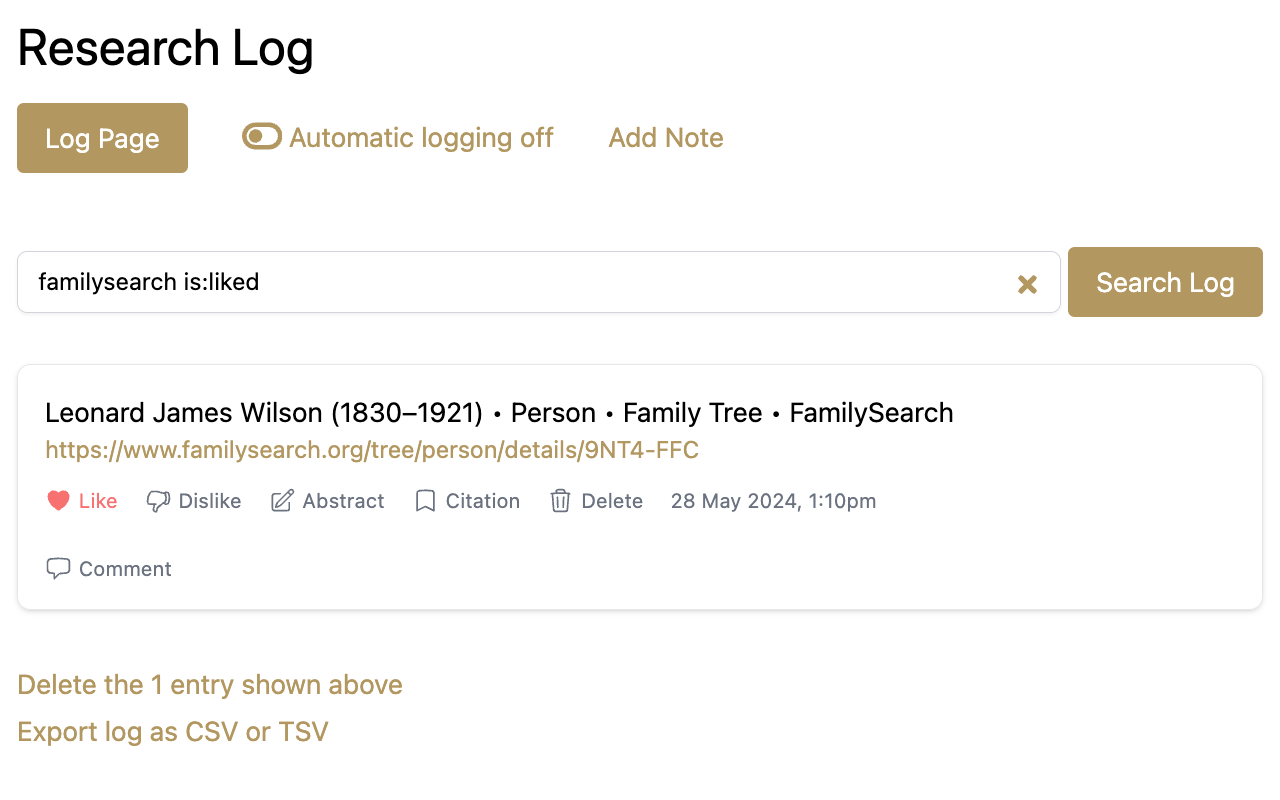Click the Search Log button
1280x800 pixels.
coord(1165,282)
